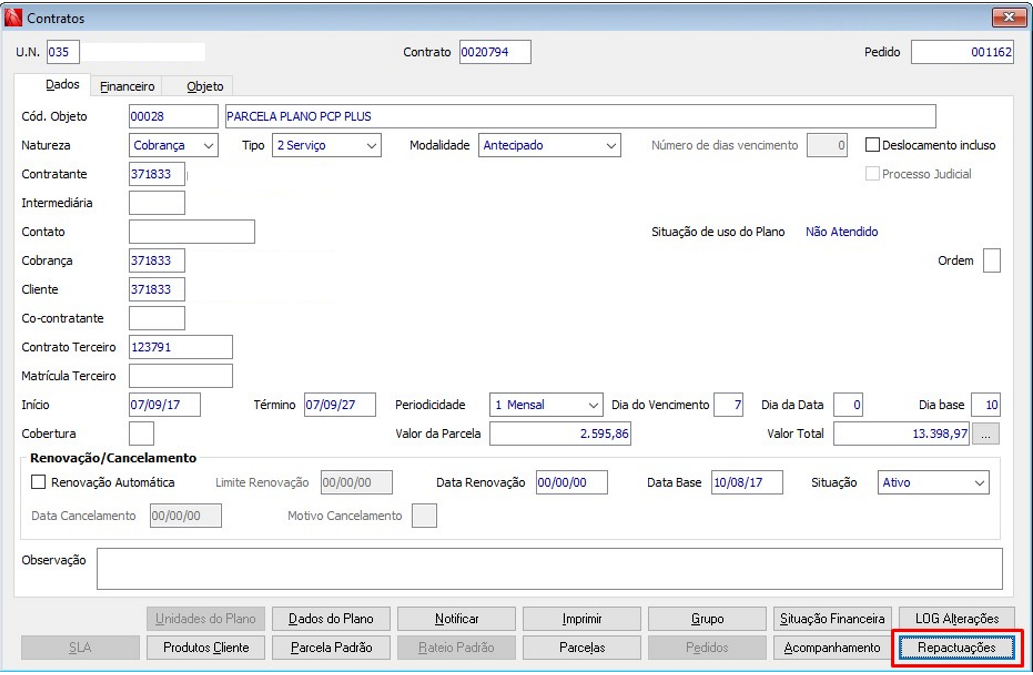Click the Situação Financeira button

832,618
